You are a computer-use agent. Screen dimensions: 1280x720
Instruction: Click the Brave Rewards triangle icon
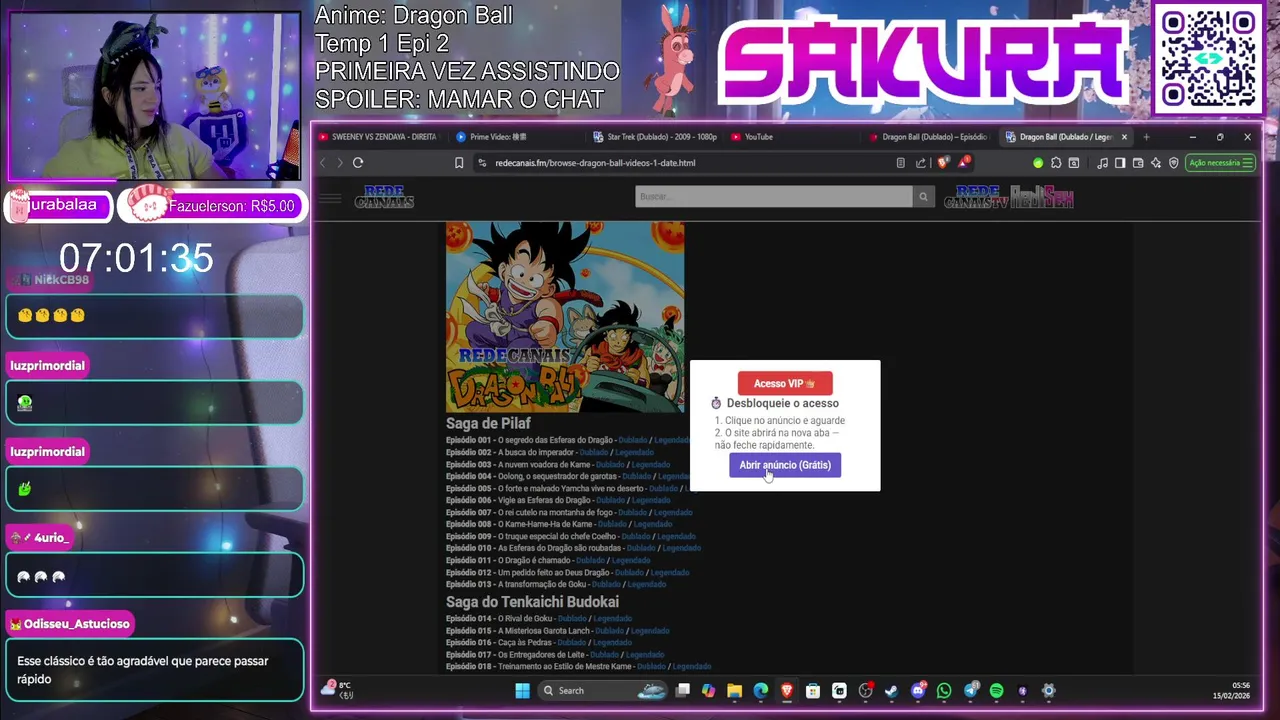[x=964, y=163]
